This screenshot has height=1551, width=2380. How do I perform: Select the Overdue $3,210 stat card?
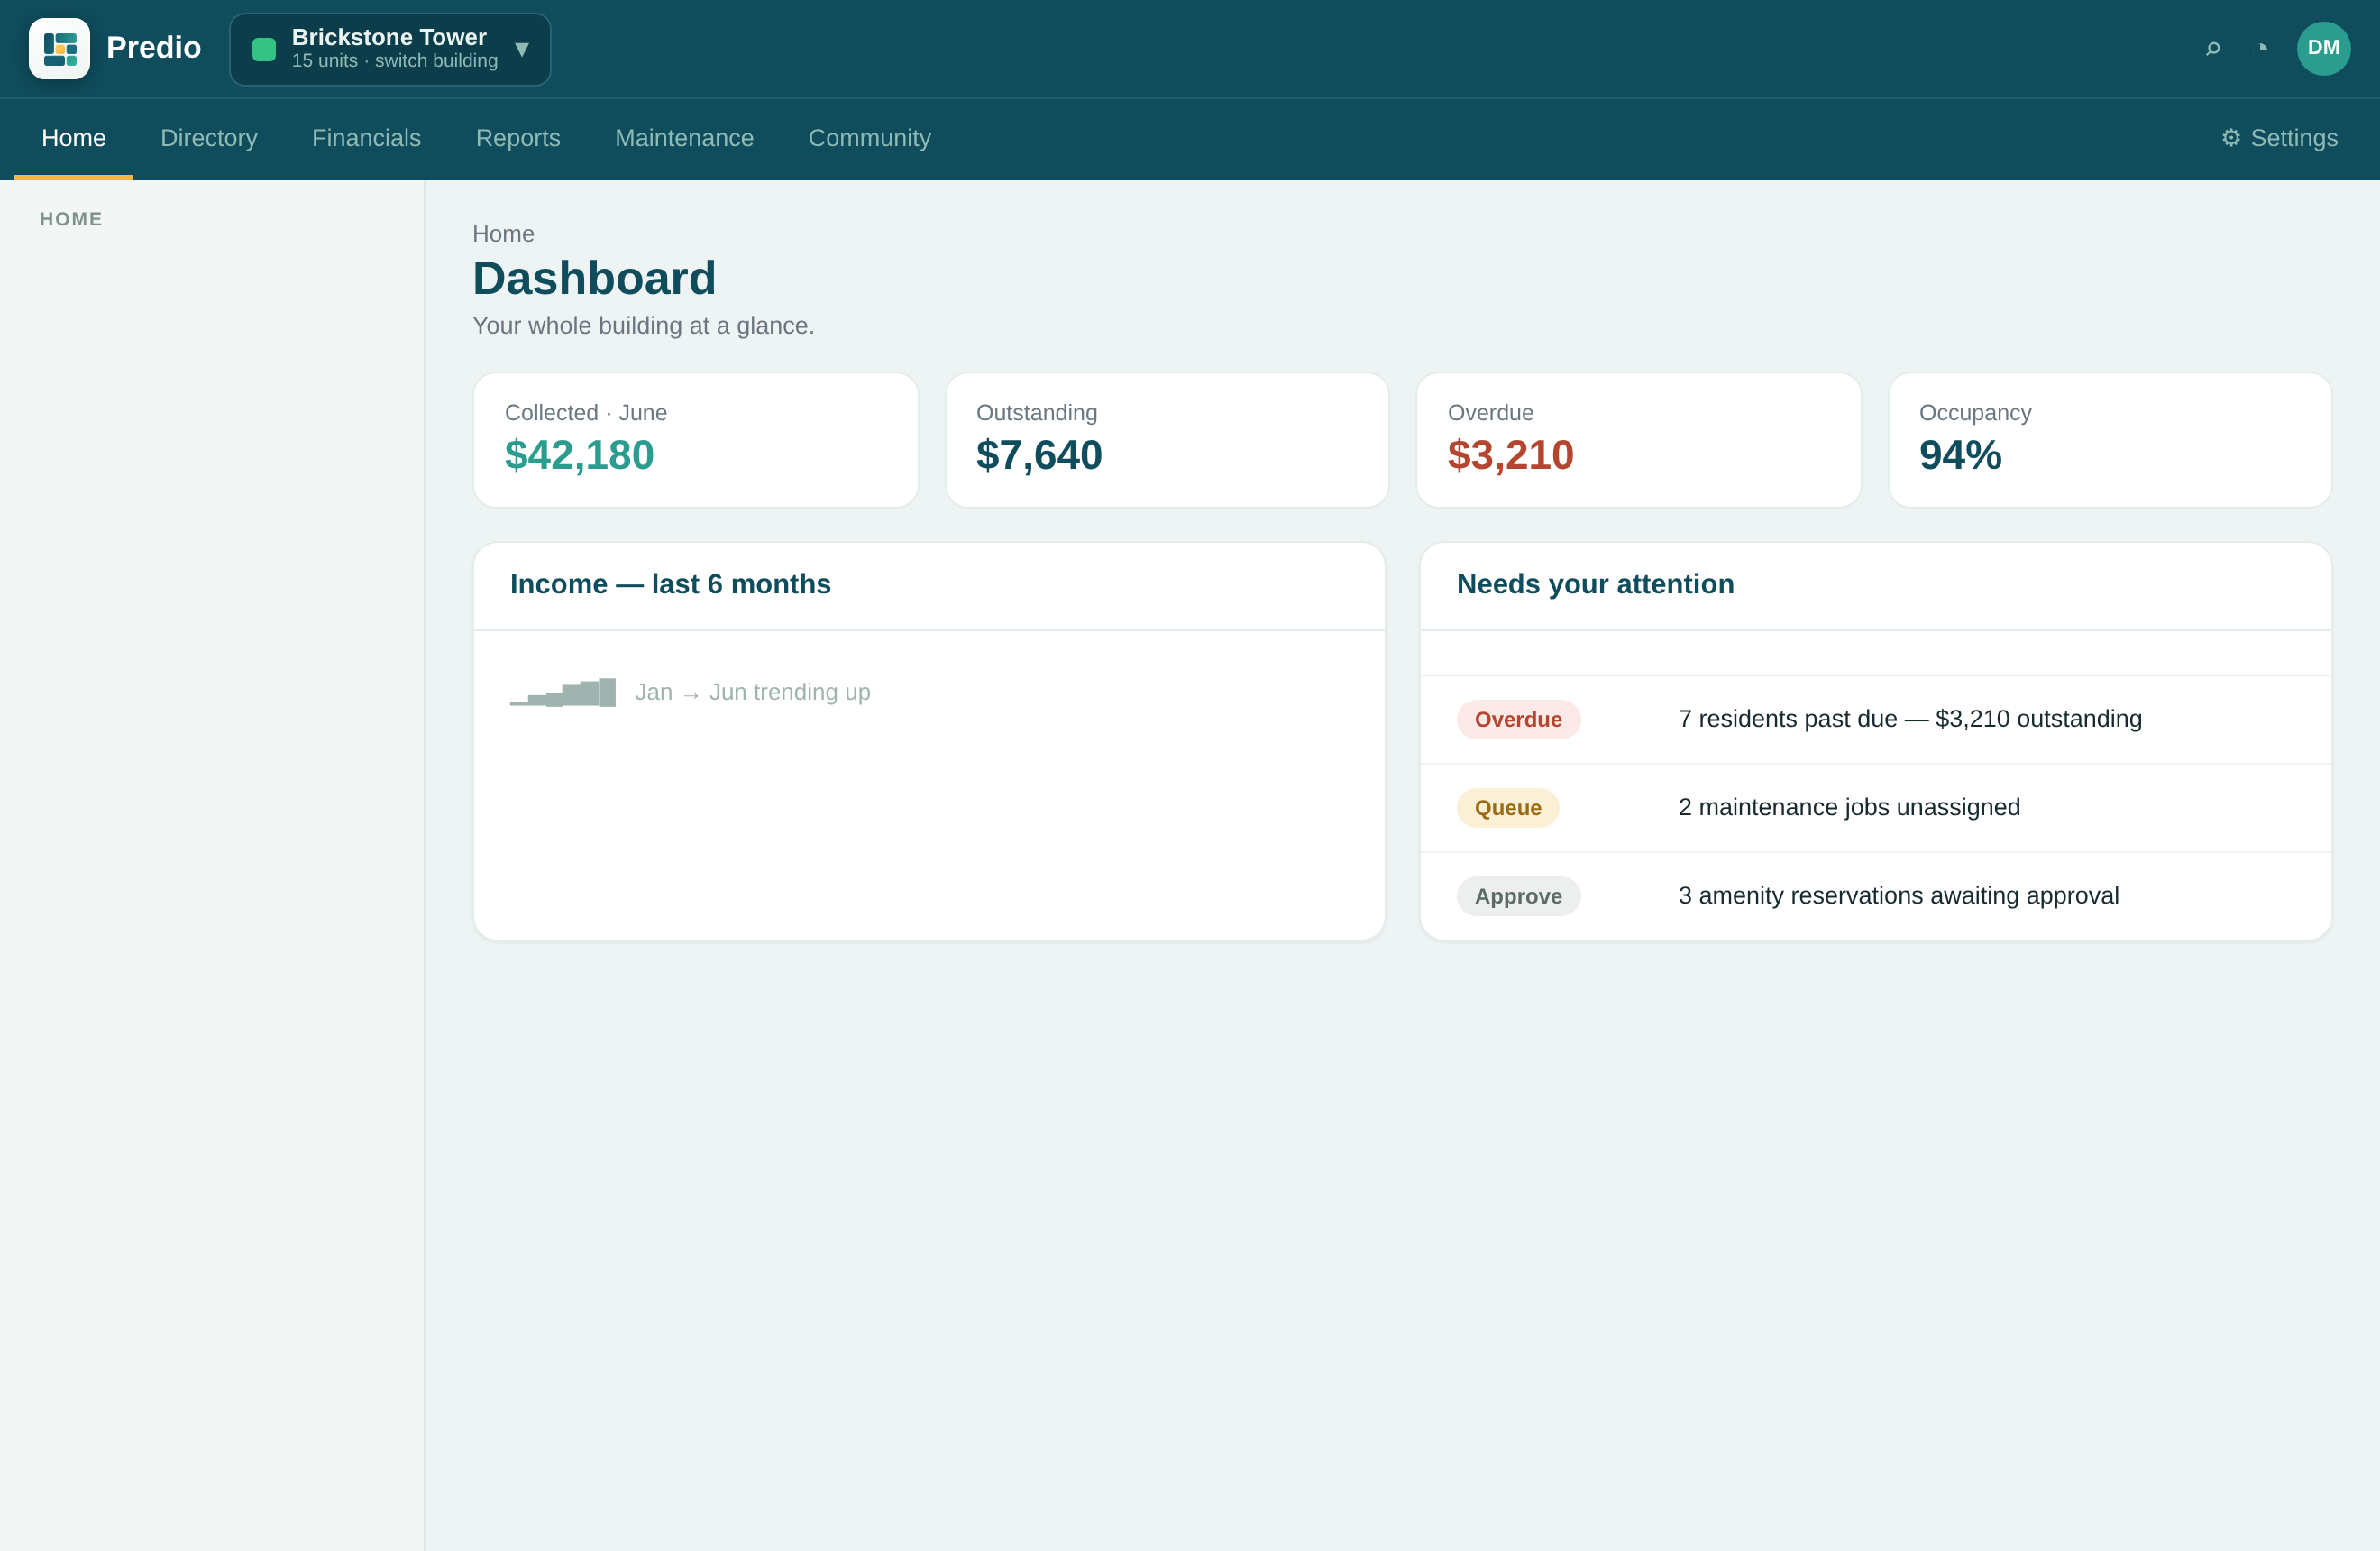[x=1638, y=440]
